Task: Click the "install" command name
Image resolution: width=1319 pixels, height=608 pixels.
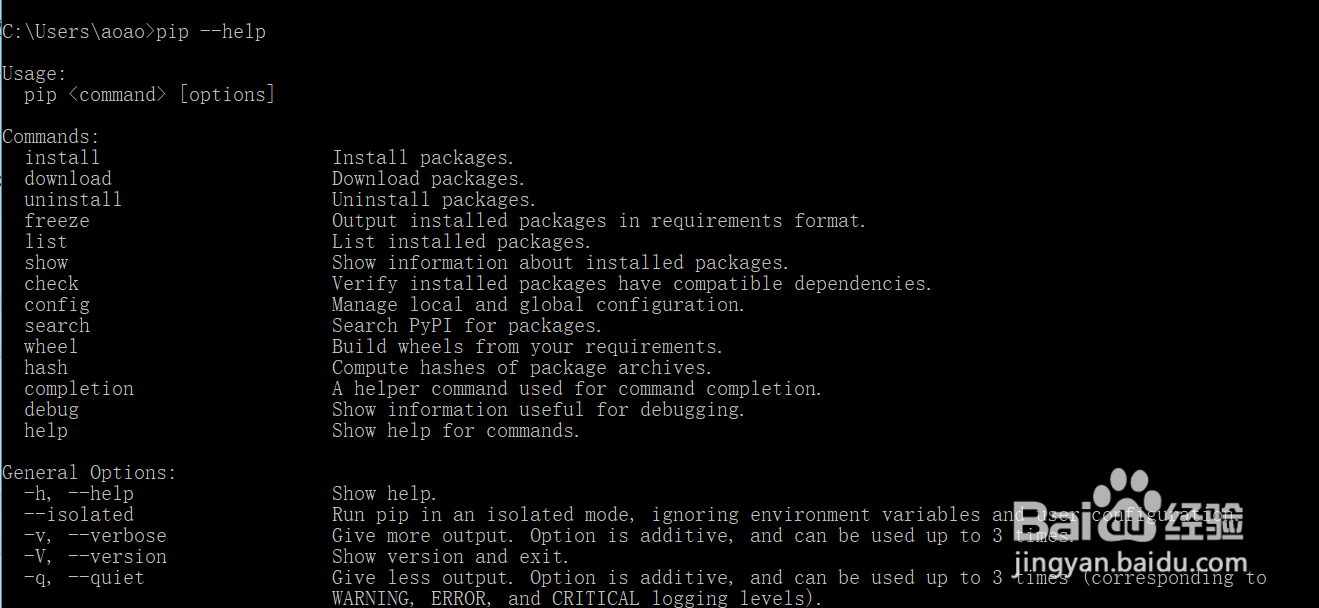Action: pyautogui.click(x=62, y=158)
